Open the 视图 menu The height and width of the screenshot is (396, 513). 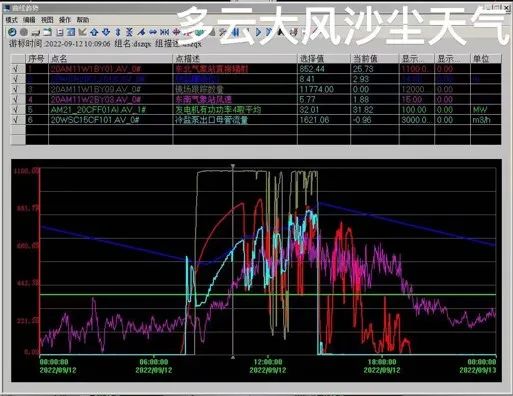point(47,20)
